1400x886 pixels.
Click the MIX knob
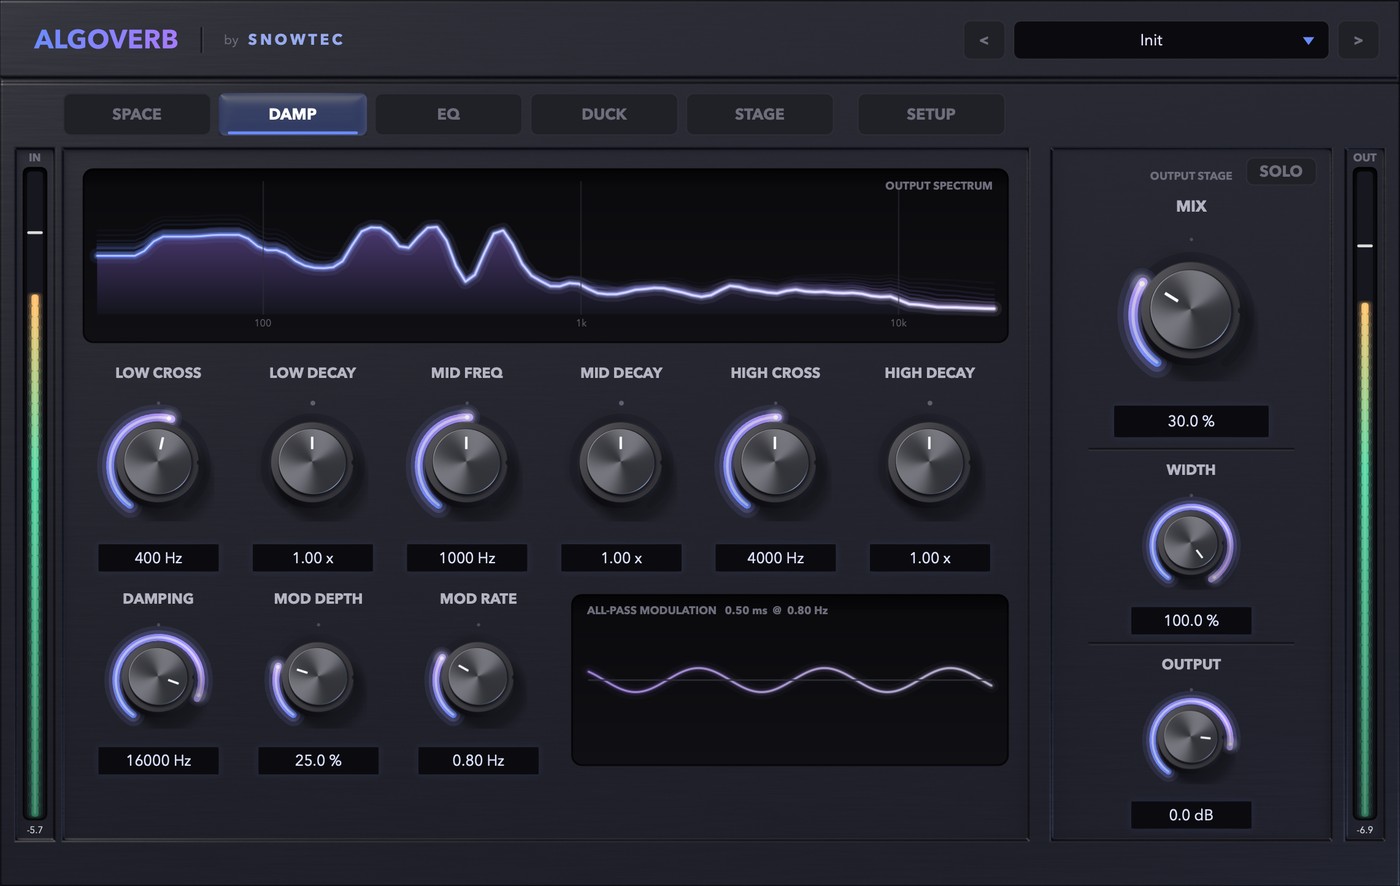click(x=1190, y=310)
